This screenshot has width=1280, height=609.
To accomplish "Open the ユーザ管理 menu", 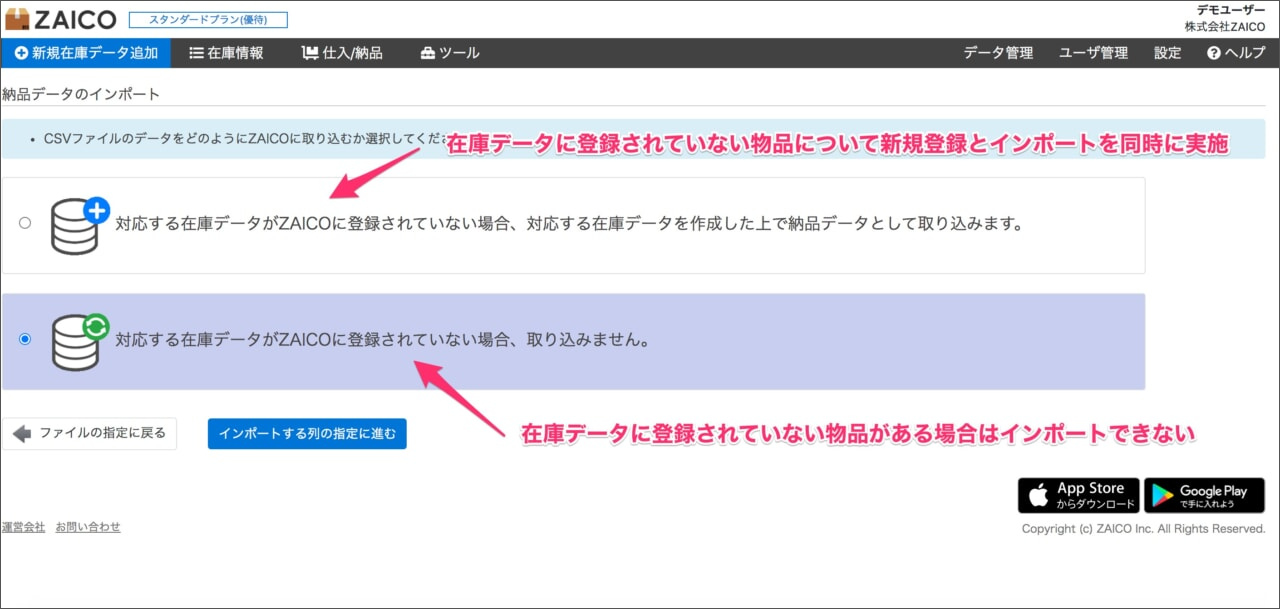I will [1093, 52].
